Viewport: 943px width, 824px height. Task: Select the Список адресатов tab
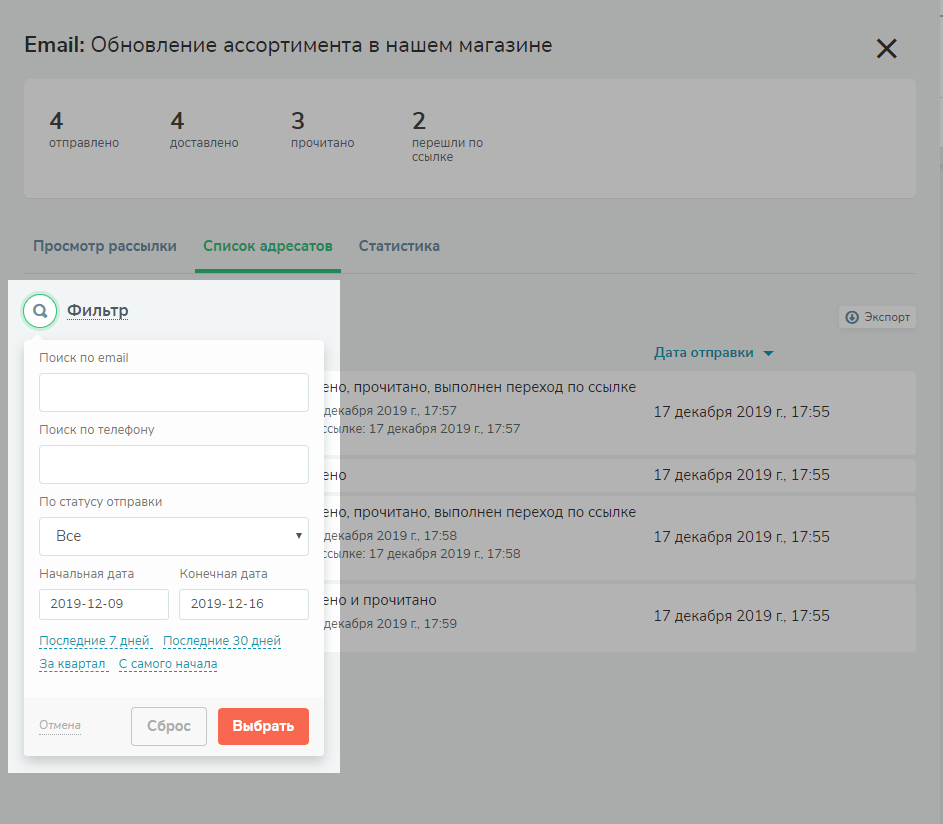click(x=268, y=246)
